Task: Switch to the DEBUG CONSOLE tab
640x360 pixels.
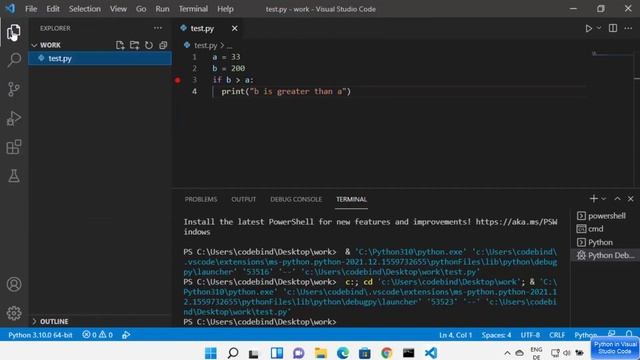Action: [x=296, y=199]
